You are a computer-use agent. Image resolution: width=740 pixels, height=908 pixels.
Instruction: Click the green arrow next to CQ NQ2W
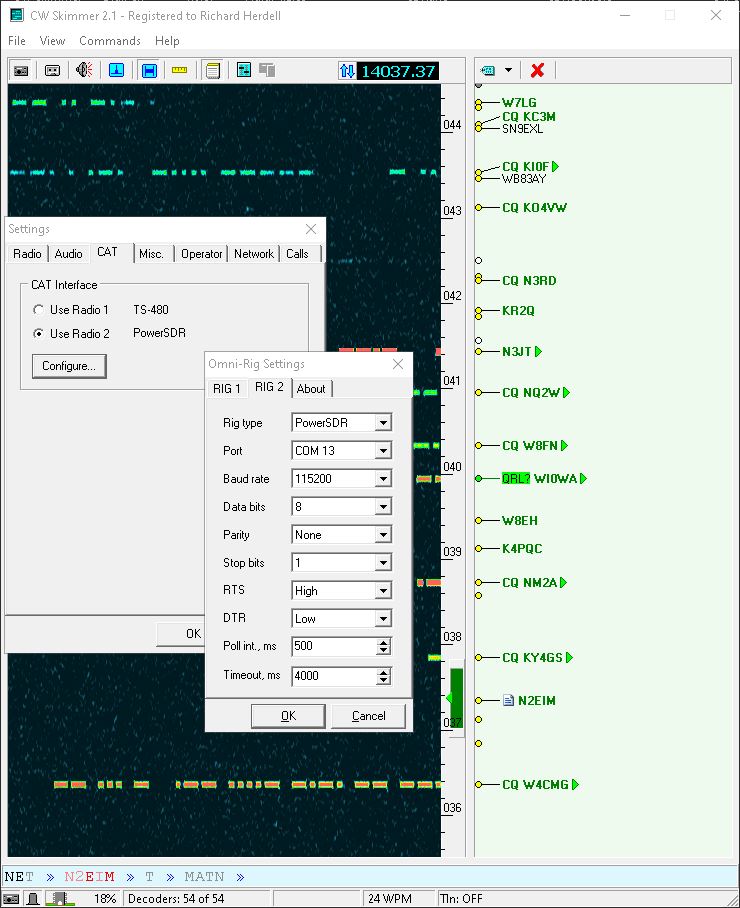[x=566, y=393]
